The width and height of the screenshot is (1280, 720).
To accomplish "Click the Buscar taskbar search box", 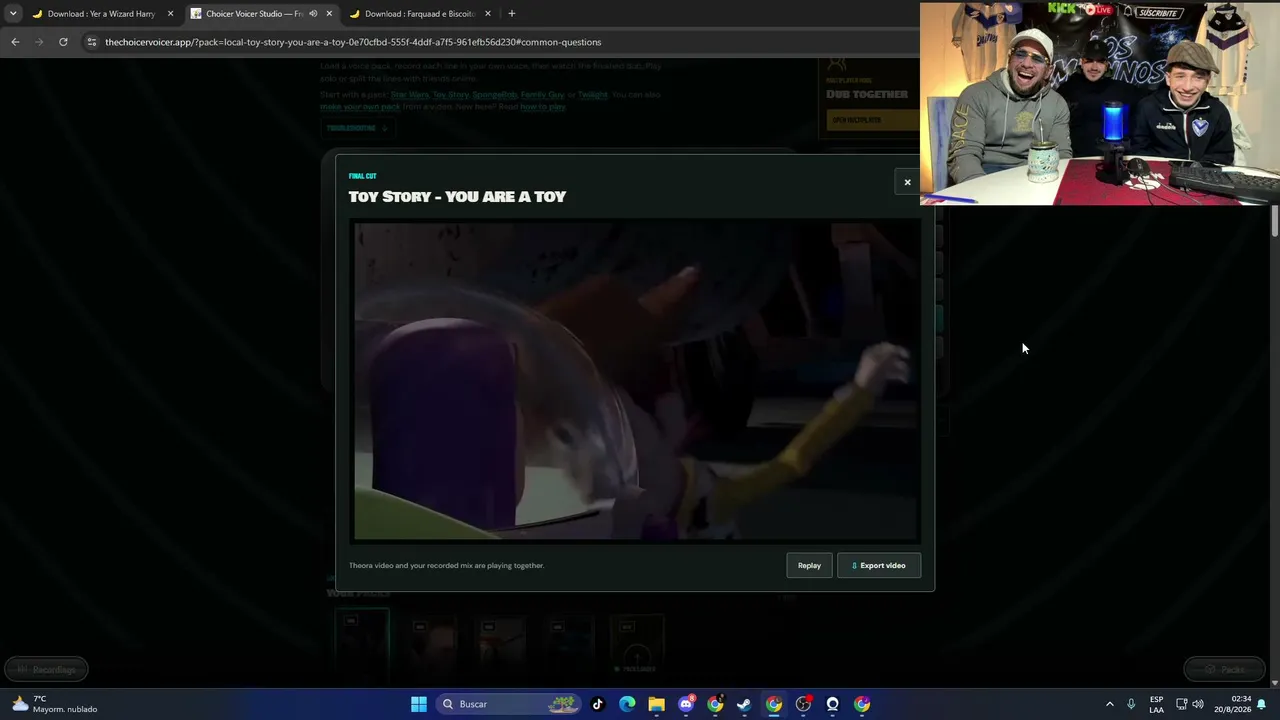I will [509, 704].
